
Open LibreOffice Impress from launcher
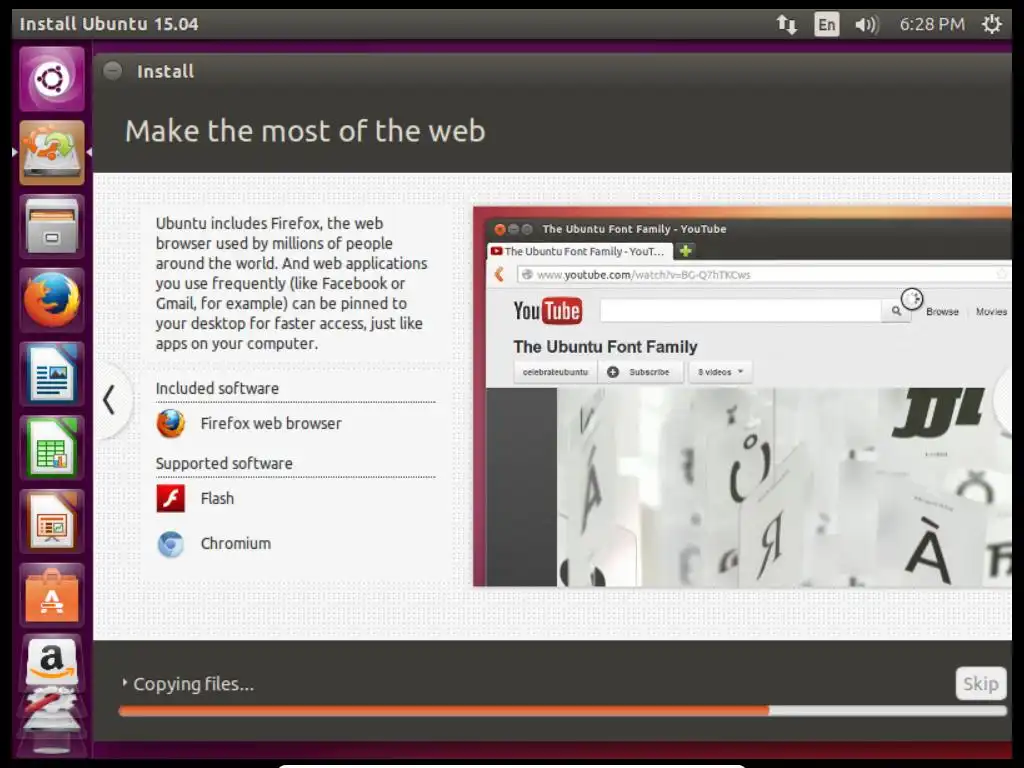[x=52, y=522]
